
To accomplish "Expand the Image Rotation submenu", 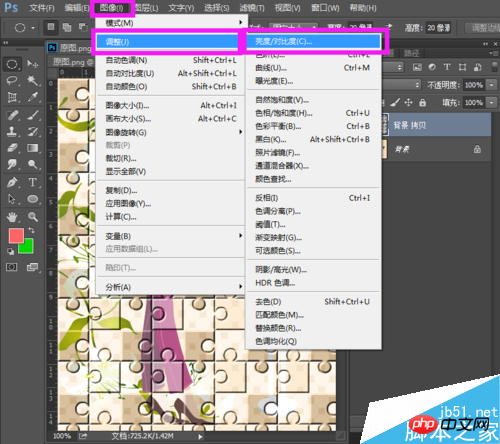I will 171,132.
